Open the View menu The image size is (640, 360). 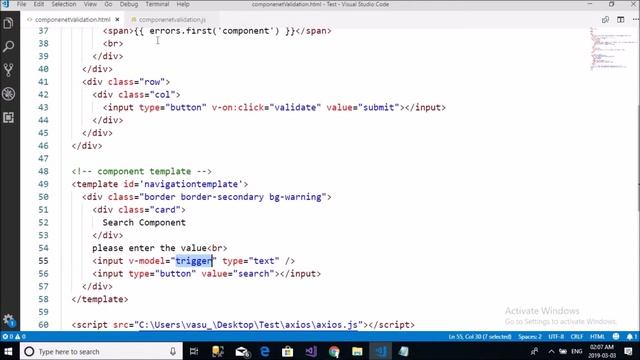point(90,4)
